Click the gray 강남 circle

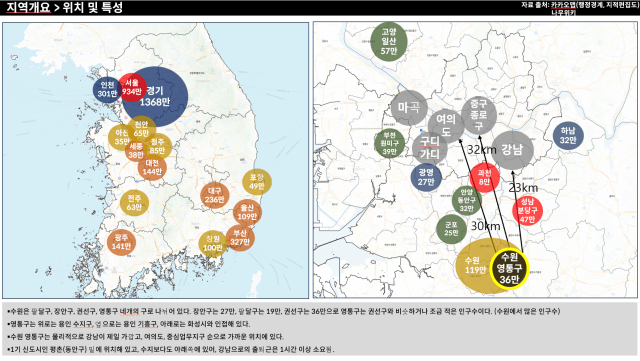tap(513, 150)
